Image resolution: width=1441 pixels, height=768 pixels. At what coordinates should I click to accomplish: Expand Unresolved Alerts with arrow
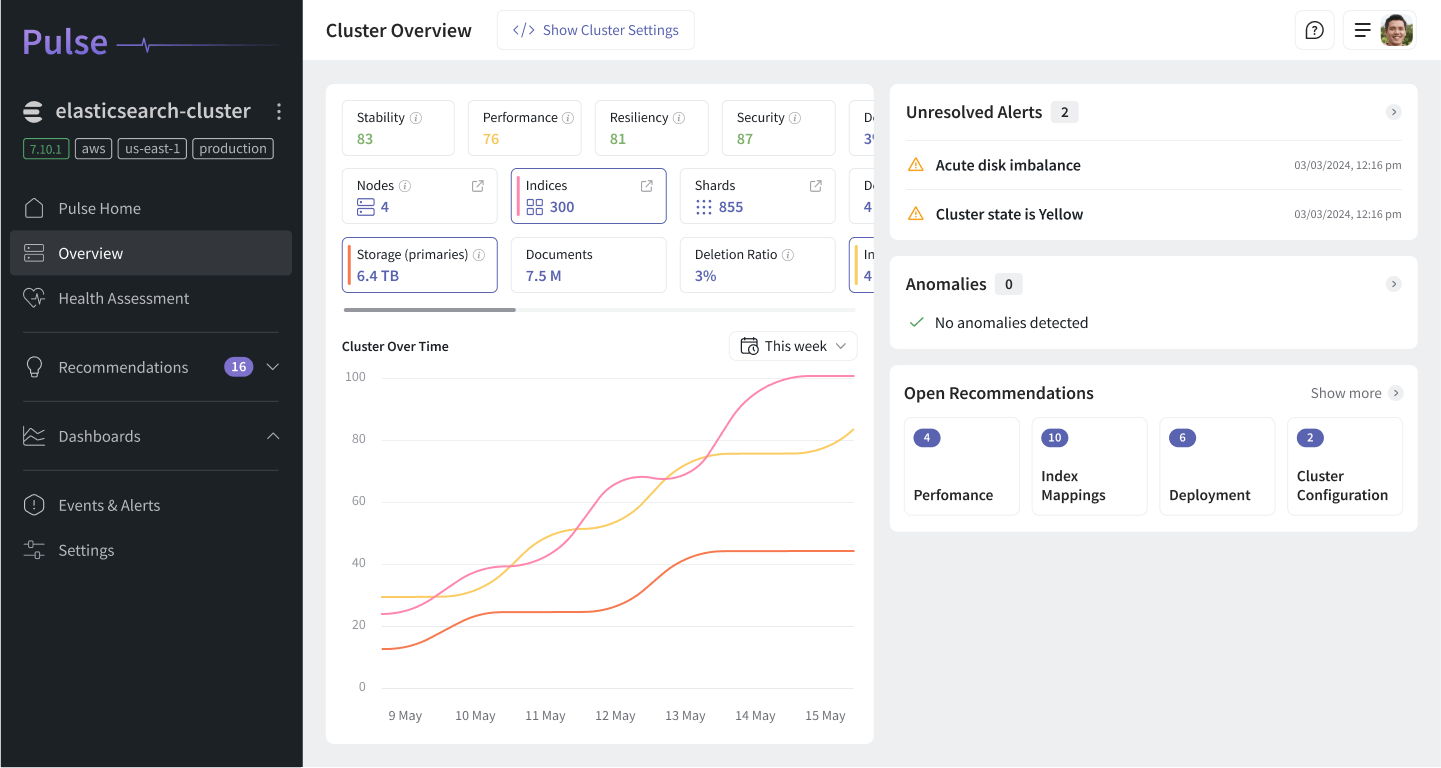[1394, 112]
